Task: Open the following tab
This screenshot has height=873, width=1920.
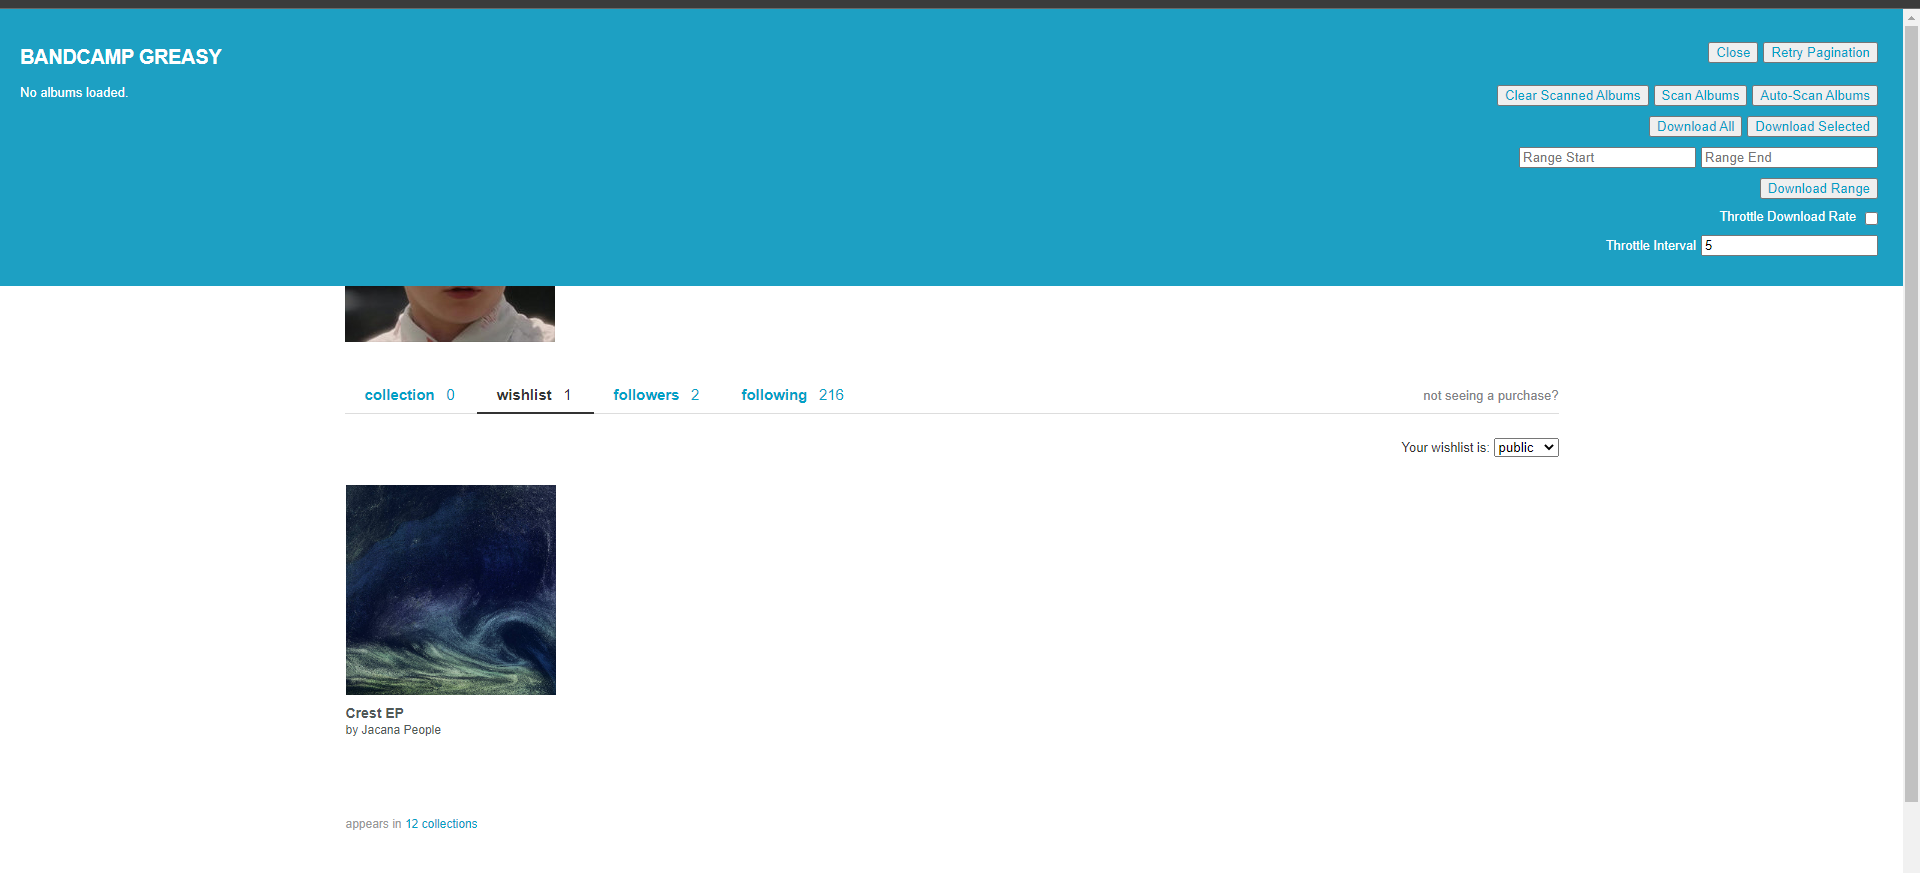Action: 792,395
